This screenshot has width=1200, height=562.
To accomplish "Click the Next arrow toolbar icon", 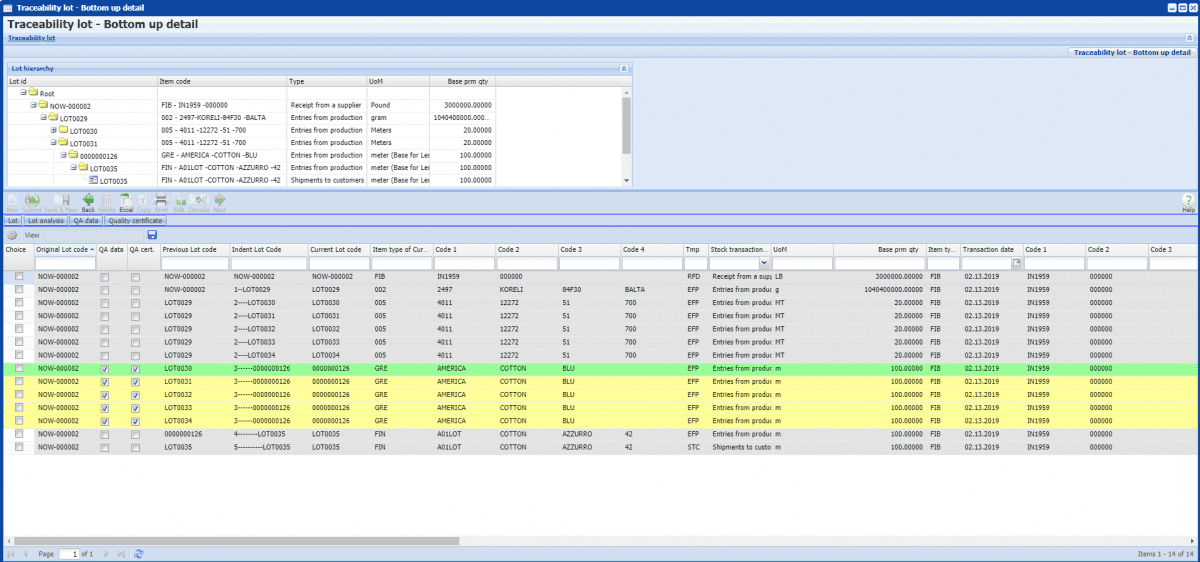I will (x=219, y=203).
